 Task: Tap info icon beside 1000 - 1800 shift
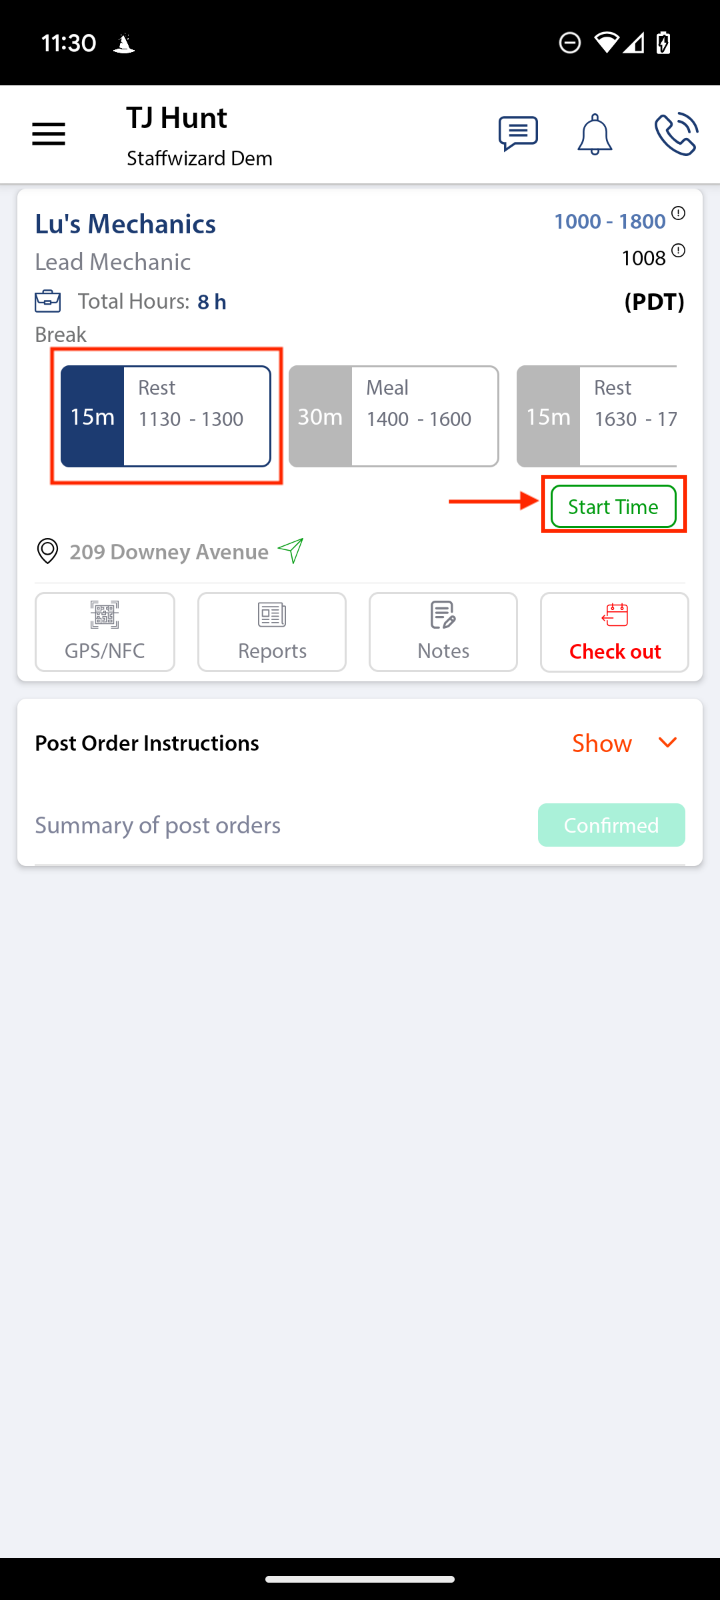678,213
